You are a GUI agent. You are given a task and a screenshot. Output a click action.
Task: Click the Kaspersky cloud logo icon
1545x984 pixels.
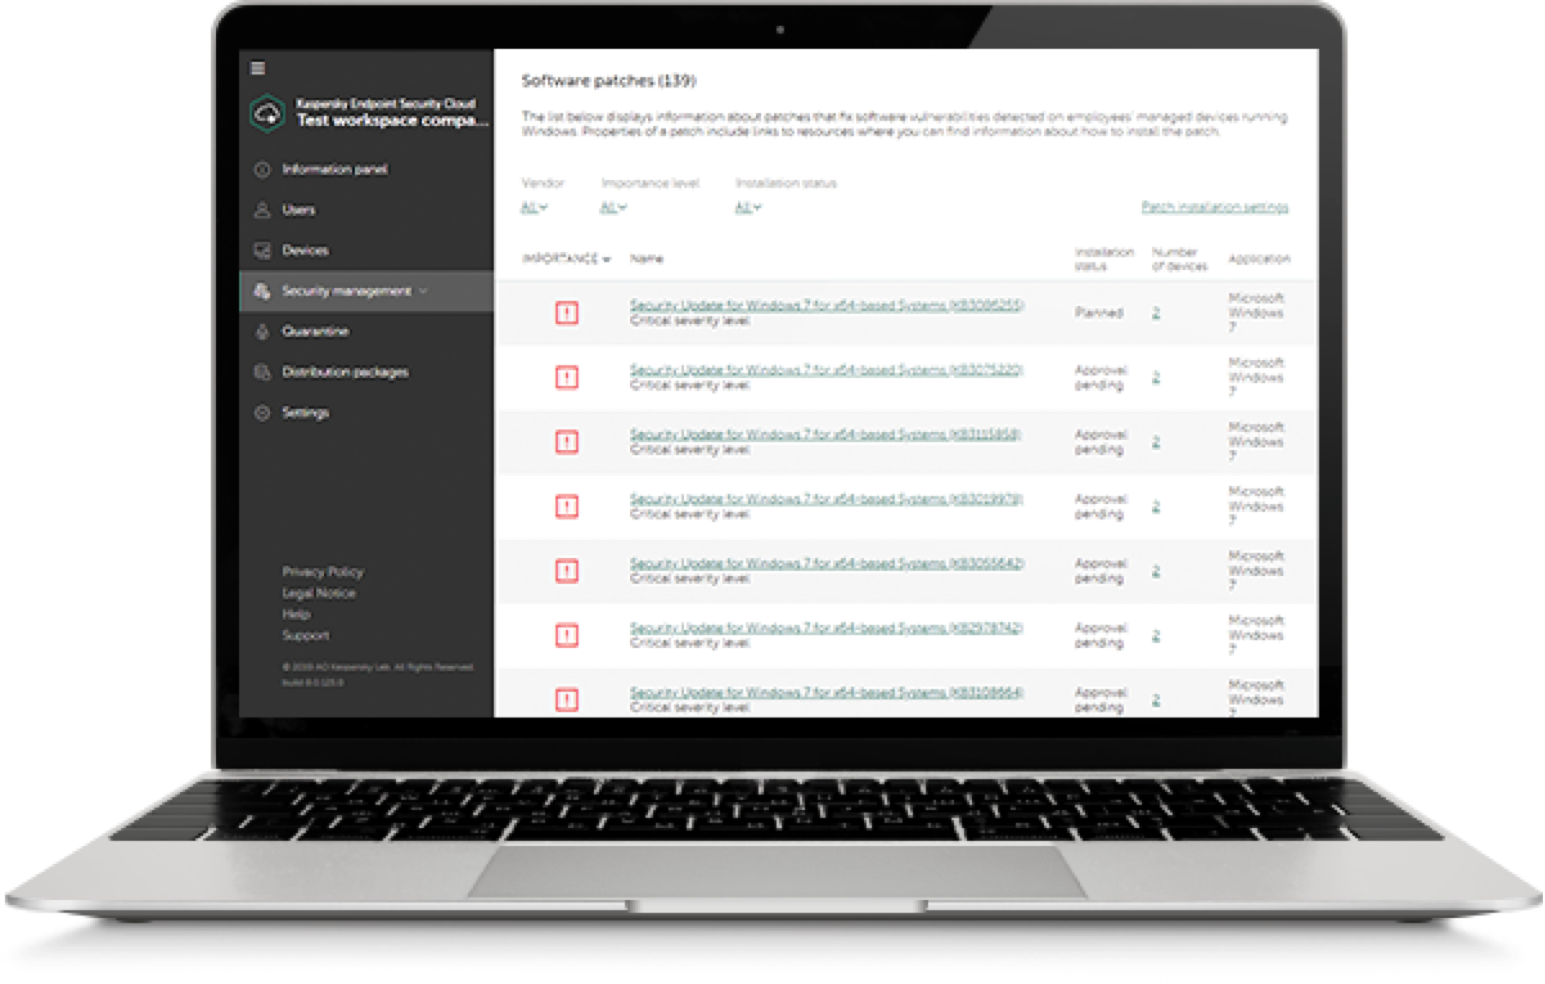click(268, 112)
